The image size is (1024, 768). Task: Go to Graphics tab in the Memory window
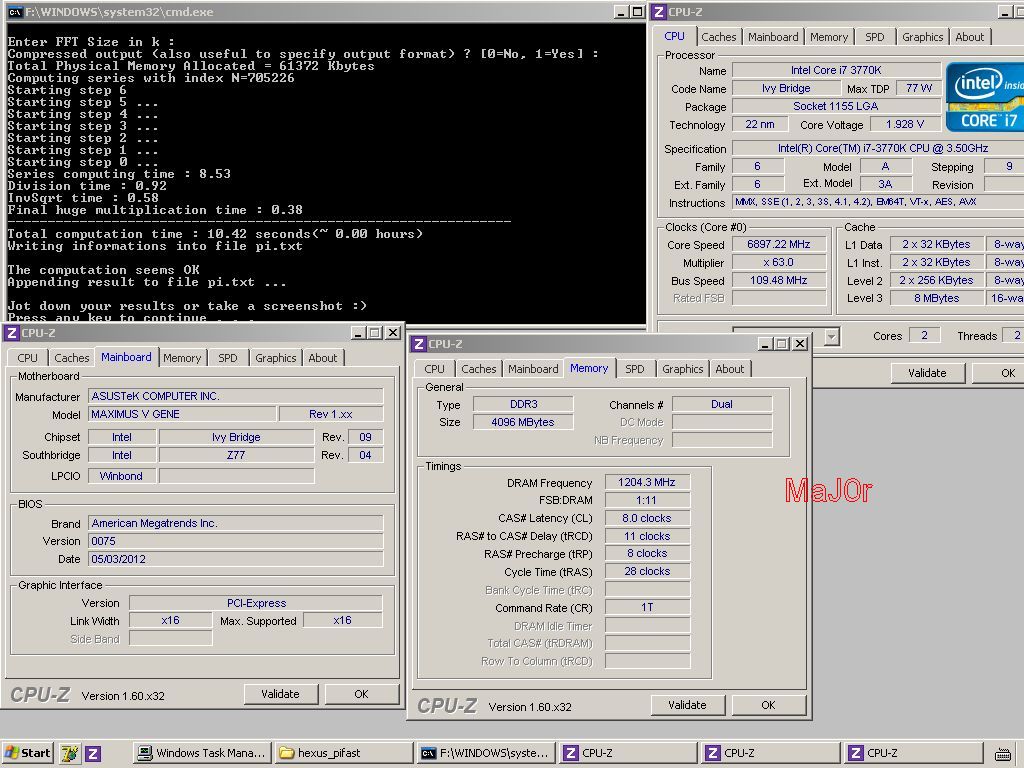tap(682, 369)
